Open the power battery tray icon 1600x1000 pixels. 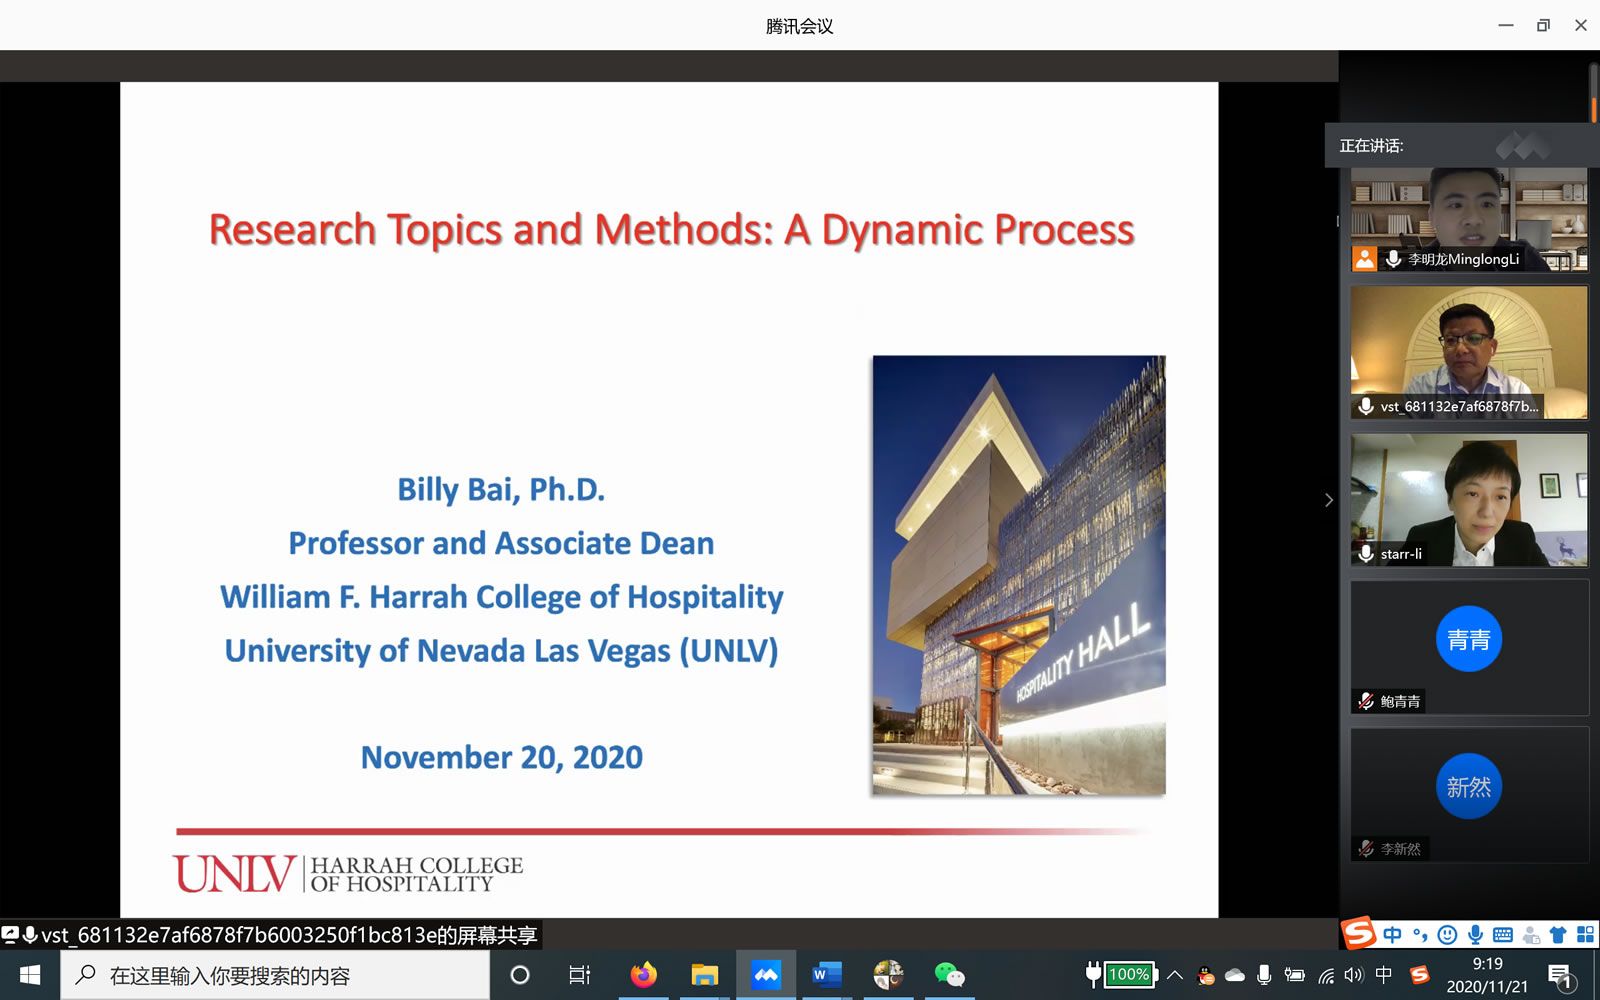1294,975
